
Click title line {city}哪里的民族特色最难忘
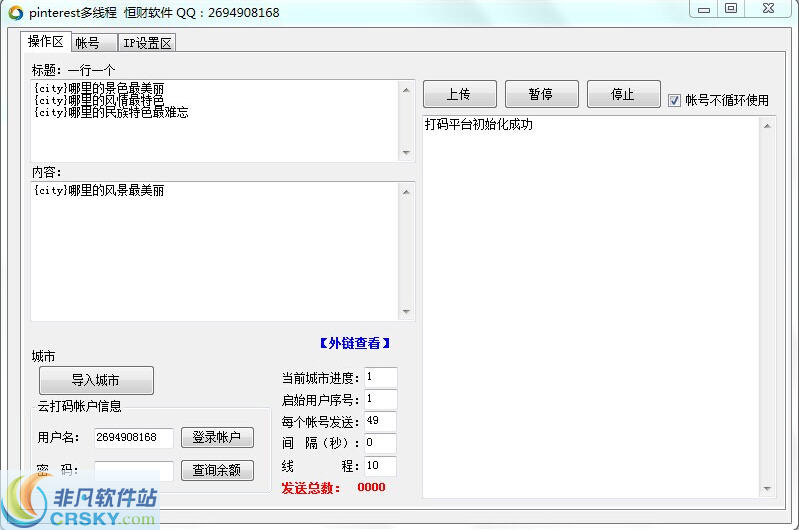point(111,112)
